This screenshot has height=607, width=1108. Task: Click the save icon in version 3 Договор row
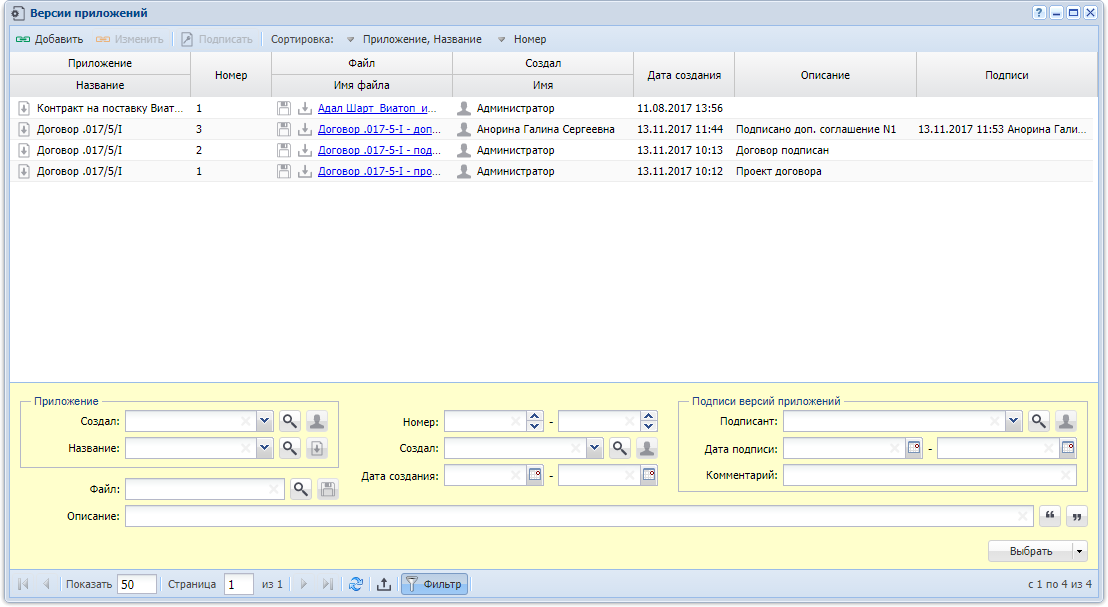[x=283, y=129]
